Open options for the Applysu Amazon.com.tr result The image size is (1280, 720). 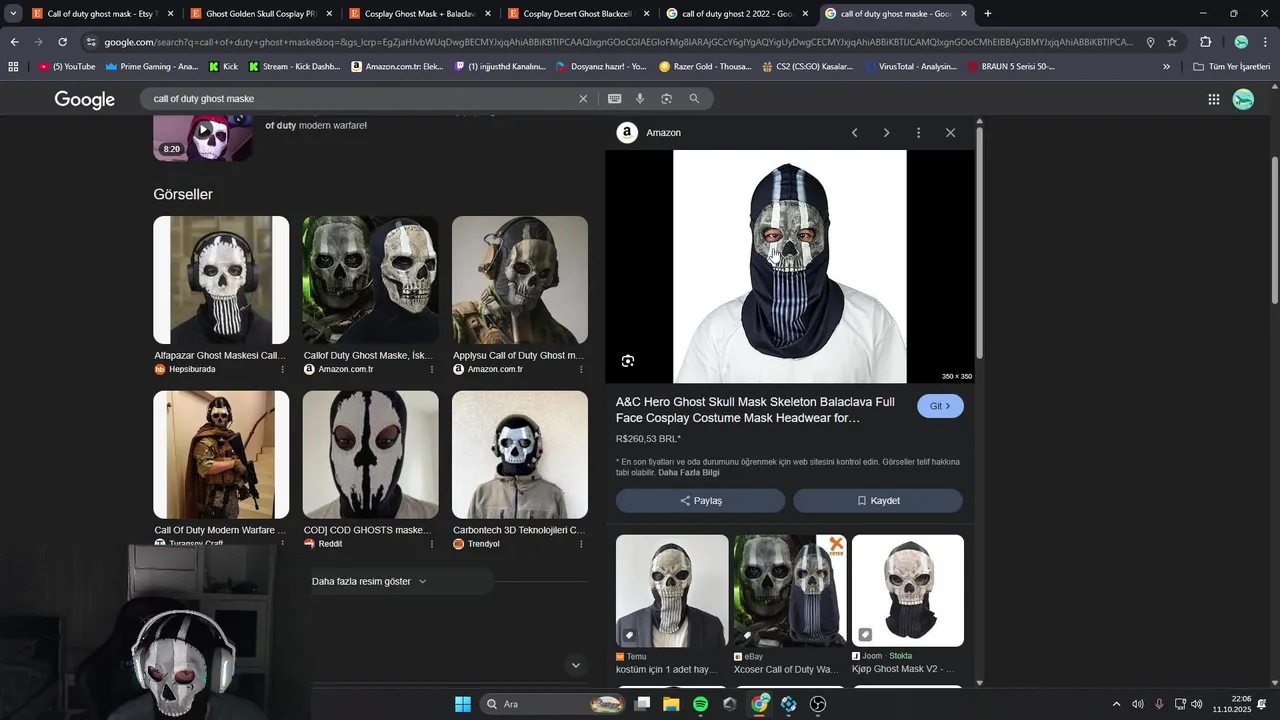pyautogui.click(x=581, y=369)
